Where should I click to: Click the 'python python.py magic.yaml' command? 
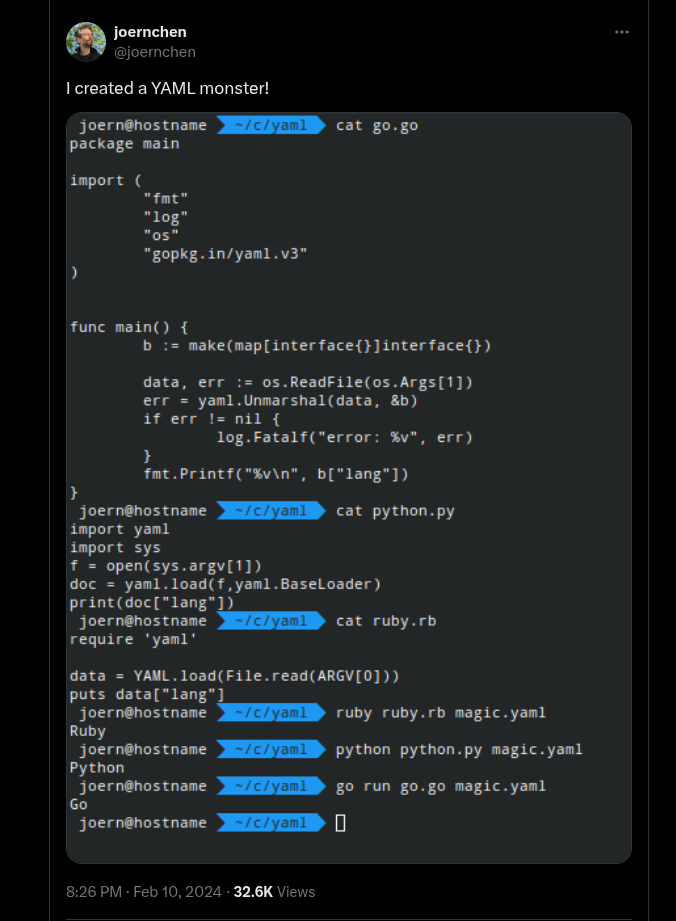point(459,749)
